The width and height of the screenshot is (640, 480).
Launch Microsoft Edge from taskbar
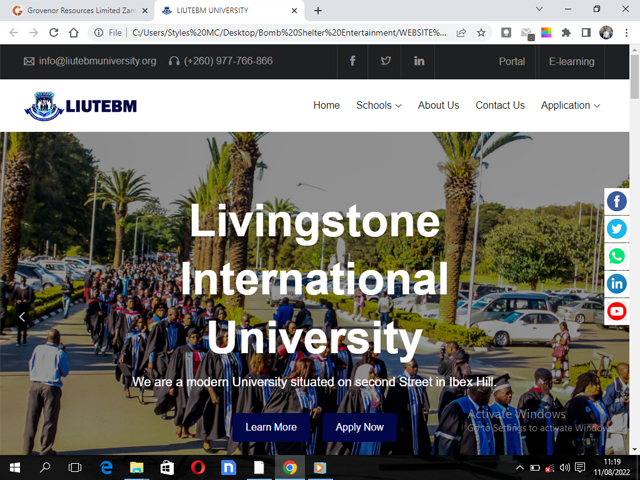106,468
